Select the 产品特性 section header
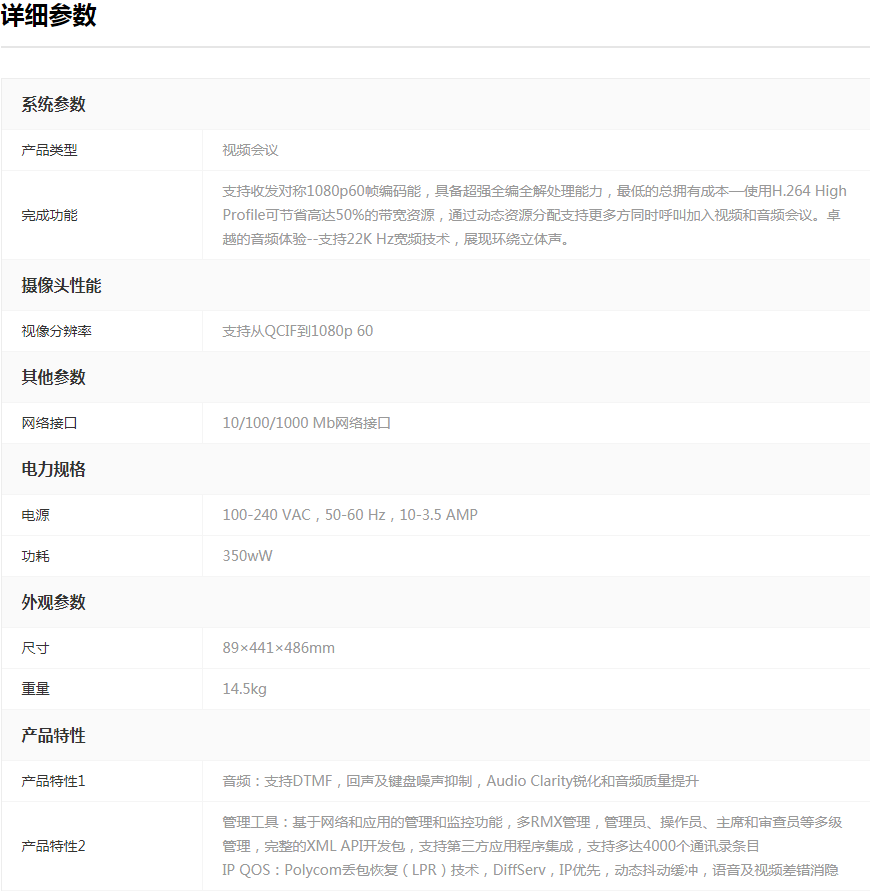870x891 pixels. (54, 735)
